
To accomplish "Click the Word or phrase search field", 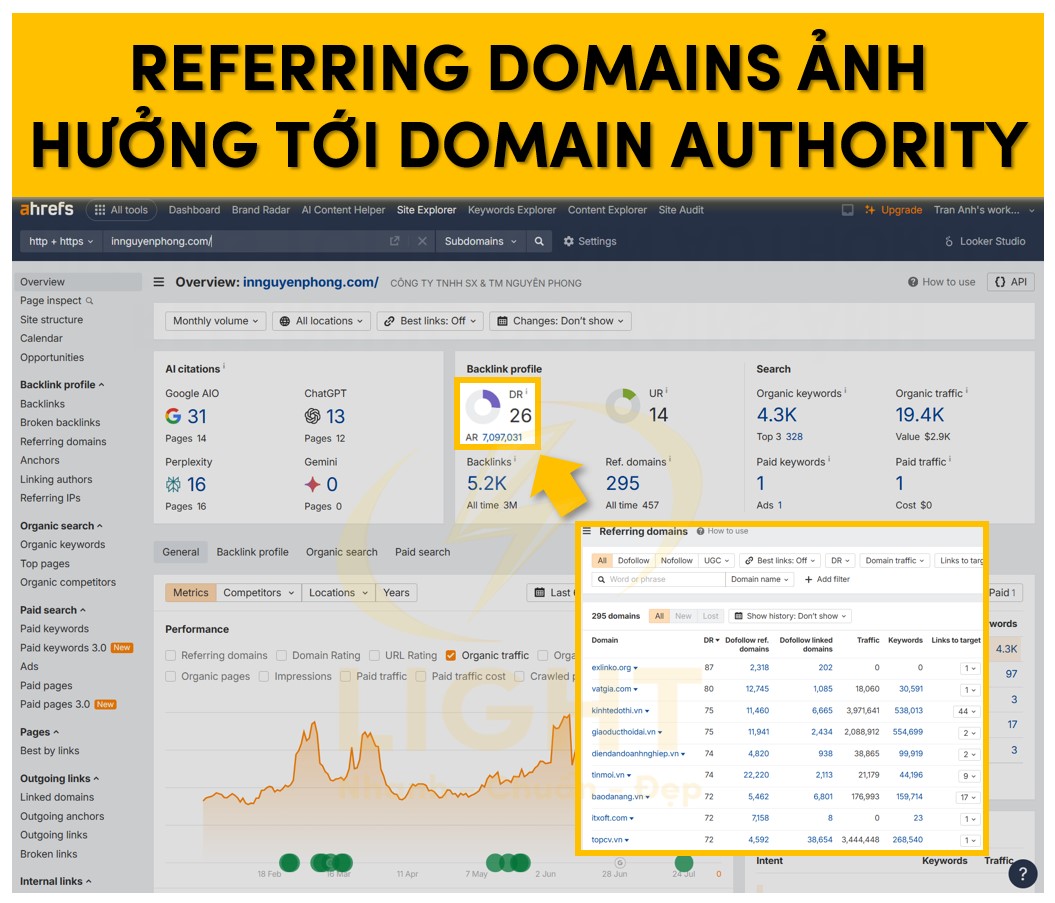I will point(658,579).
